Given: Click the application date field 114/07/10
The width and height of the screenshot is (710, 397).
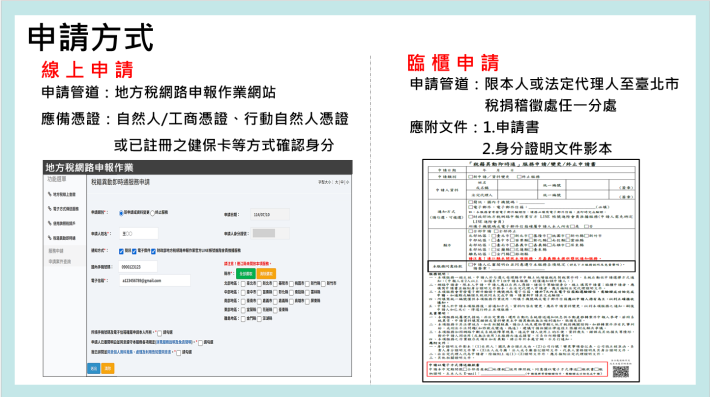Looking at the screenshot, I should (x=270, y=214).
